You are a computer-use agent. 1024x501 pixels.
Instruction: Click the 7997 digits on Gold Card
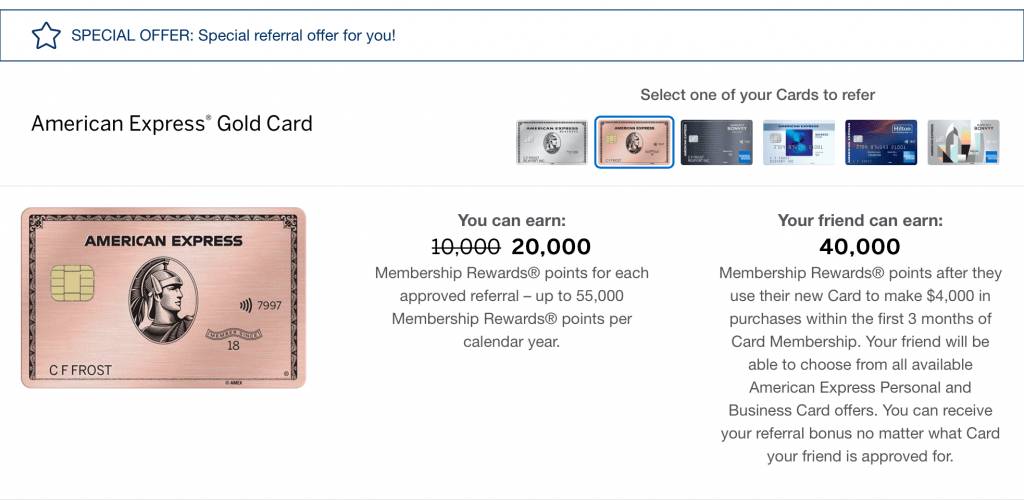tap(270, 306)
